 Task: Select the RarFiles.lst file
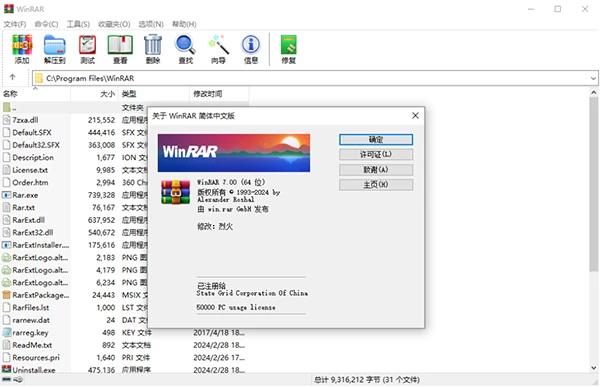tap(31, 308)
